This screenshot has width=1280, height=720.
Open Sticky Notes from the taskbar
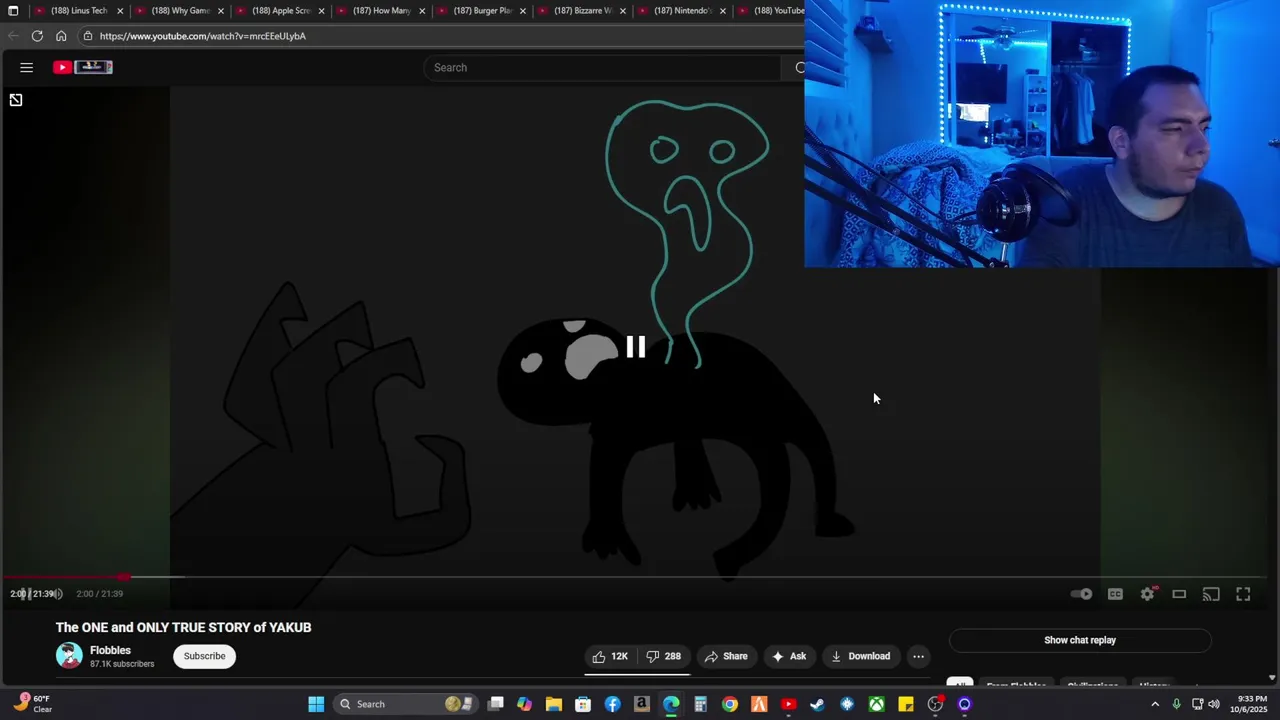click(906, 704)
